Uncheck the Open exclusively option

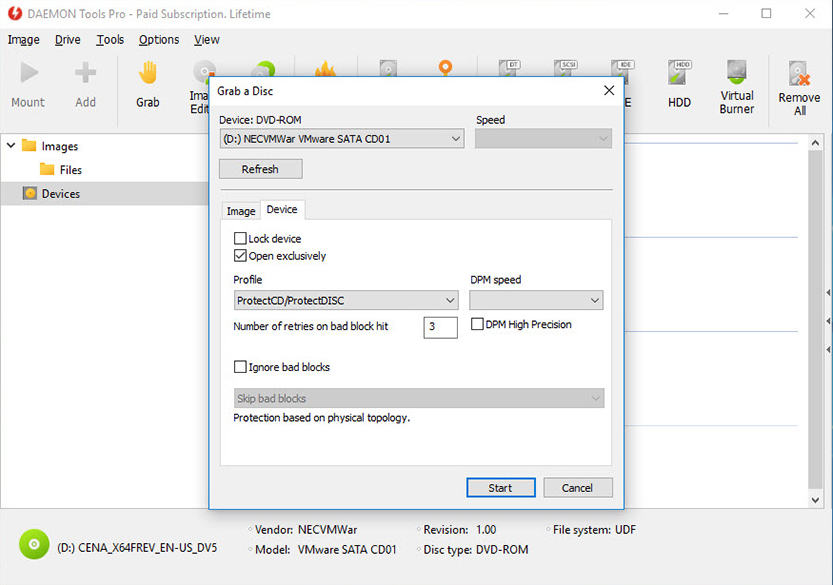(240, 255)
